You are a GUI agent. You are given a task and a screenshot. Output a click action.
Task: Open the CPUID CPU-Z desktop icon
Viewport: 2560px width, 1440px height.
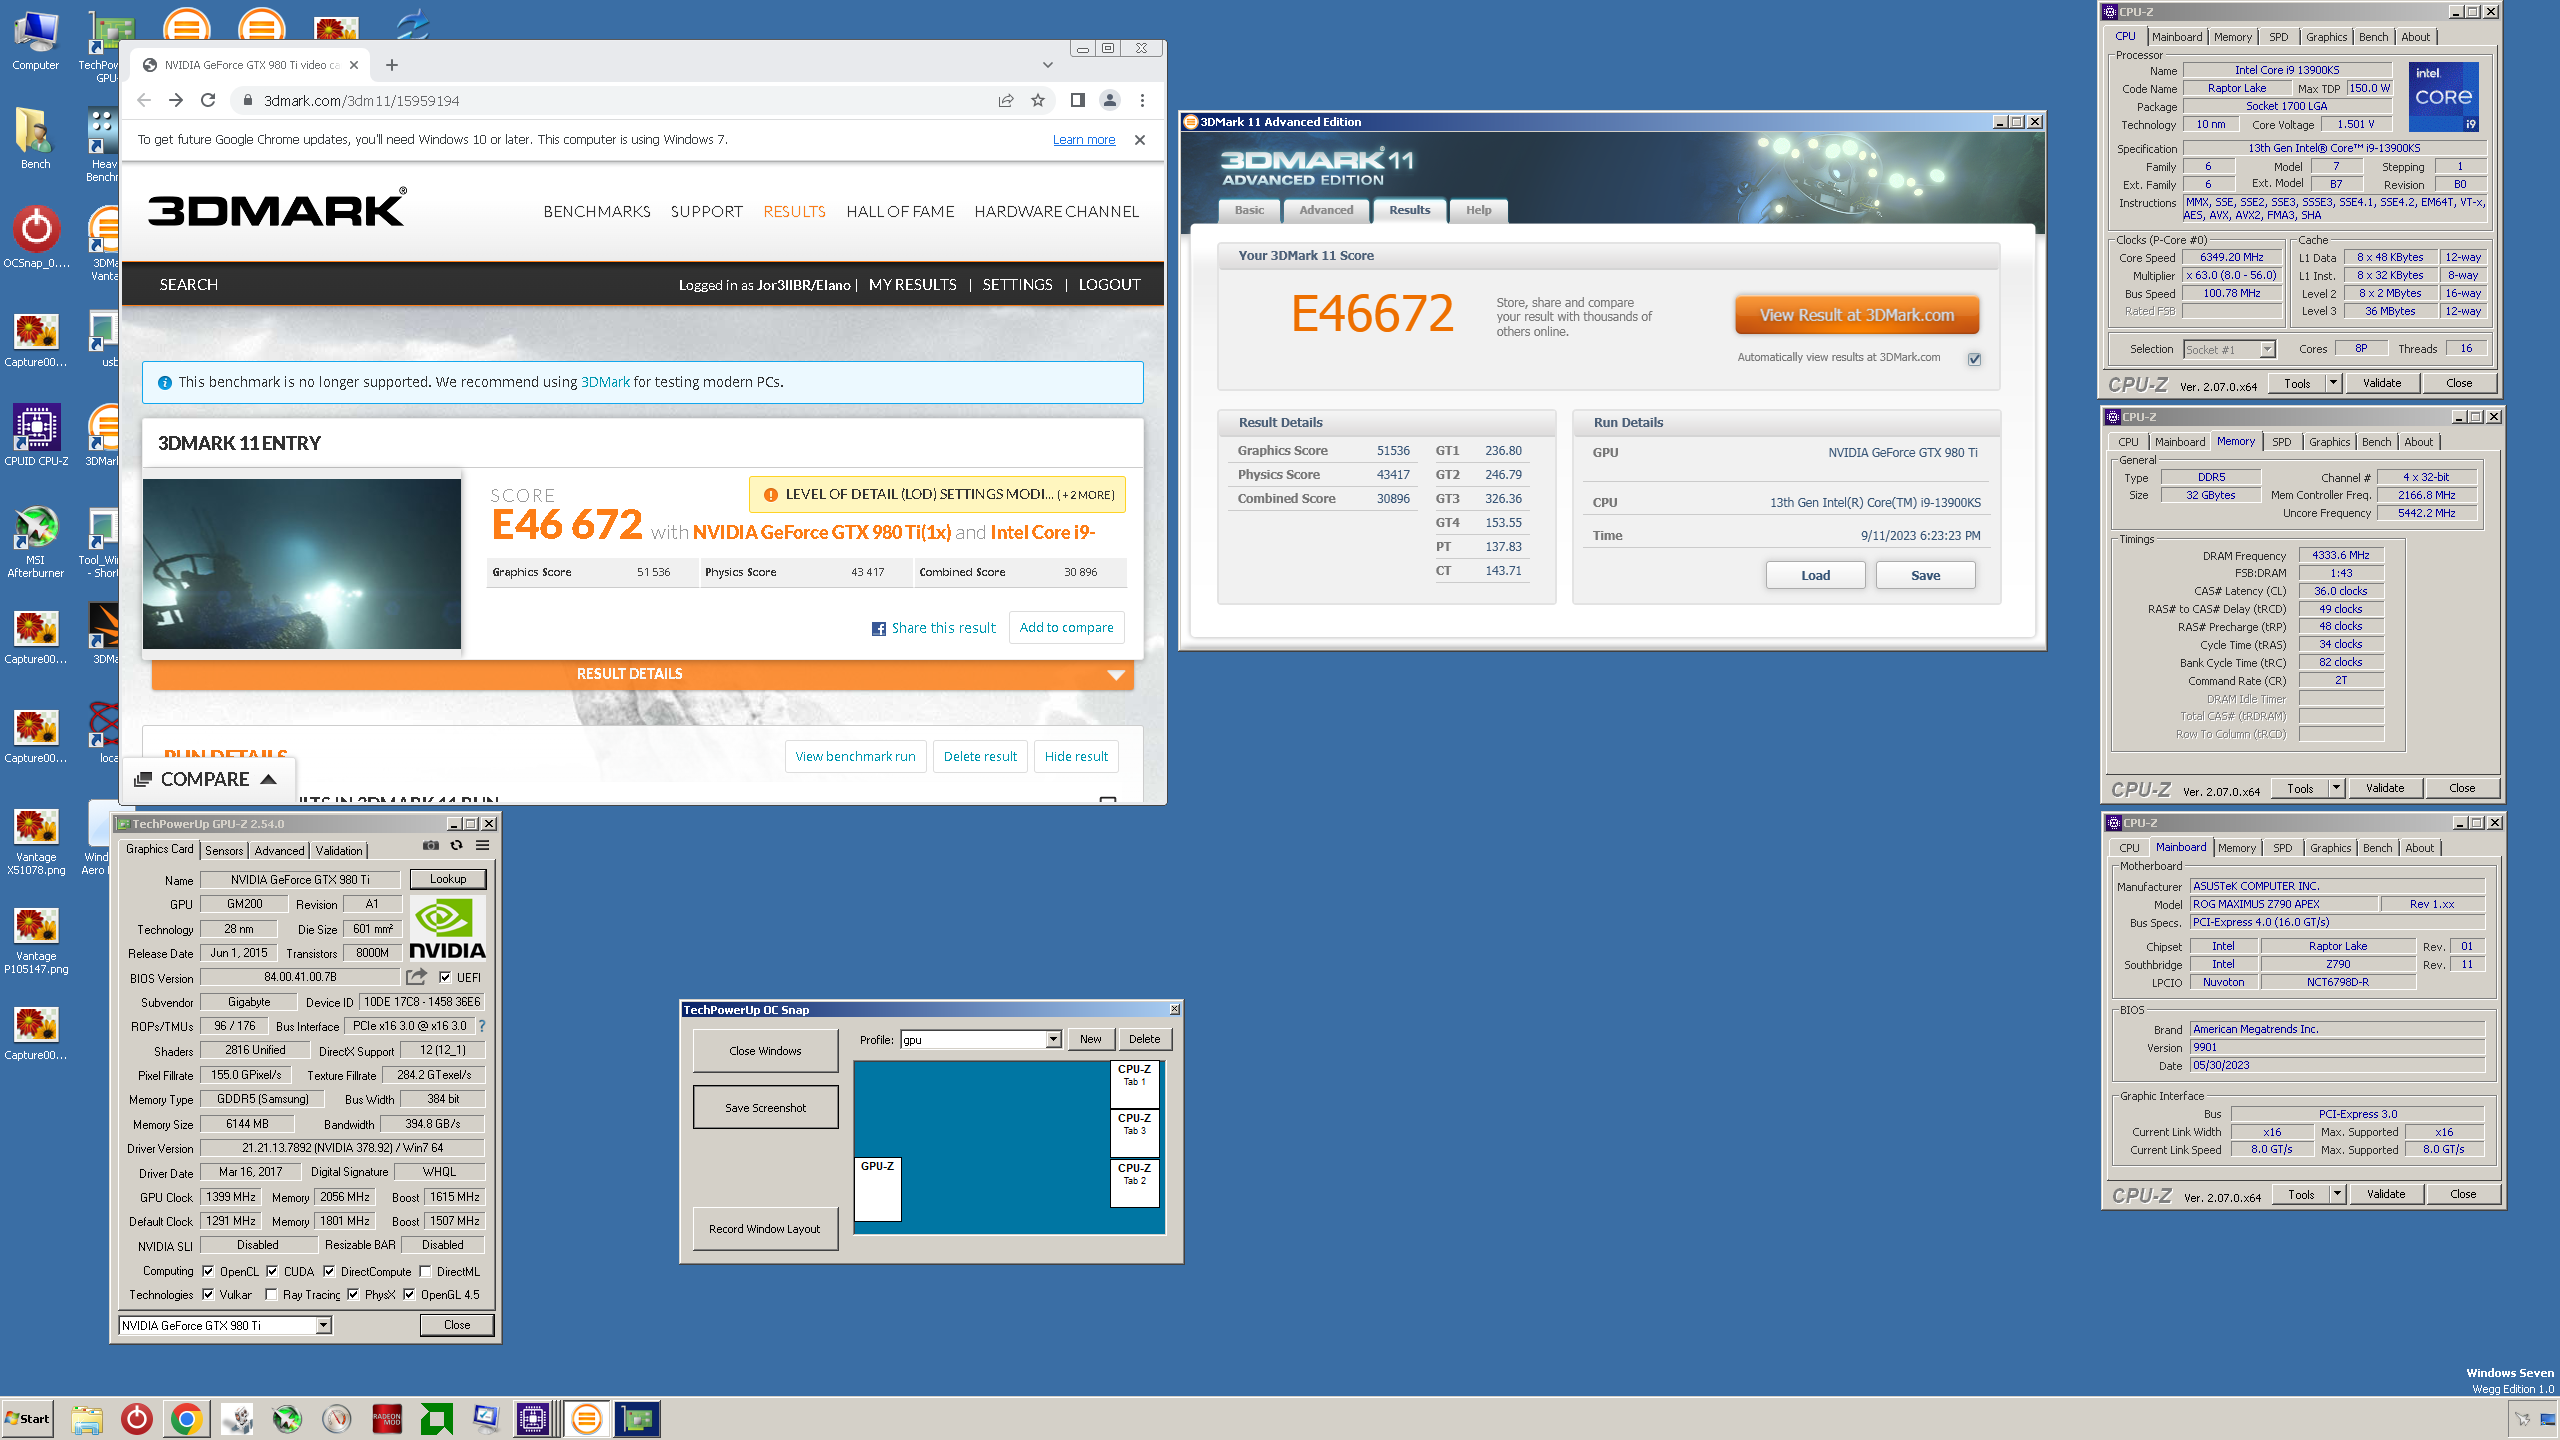(36, 434)
